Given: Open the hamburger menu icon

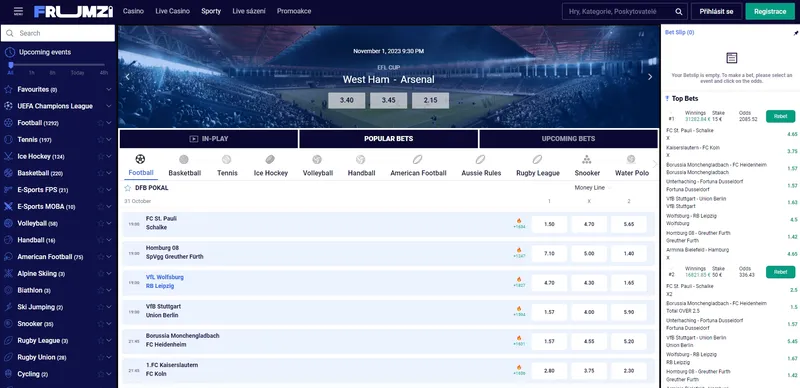Looking at the screenshot, I should 18,11.
